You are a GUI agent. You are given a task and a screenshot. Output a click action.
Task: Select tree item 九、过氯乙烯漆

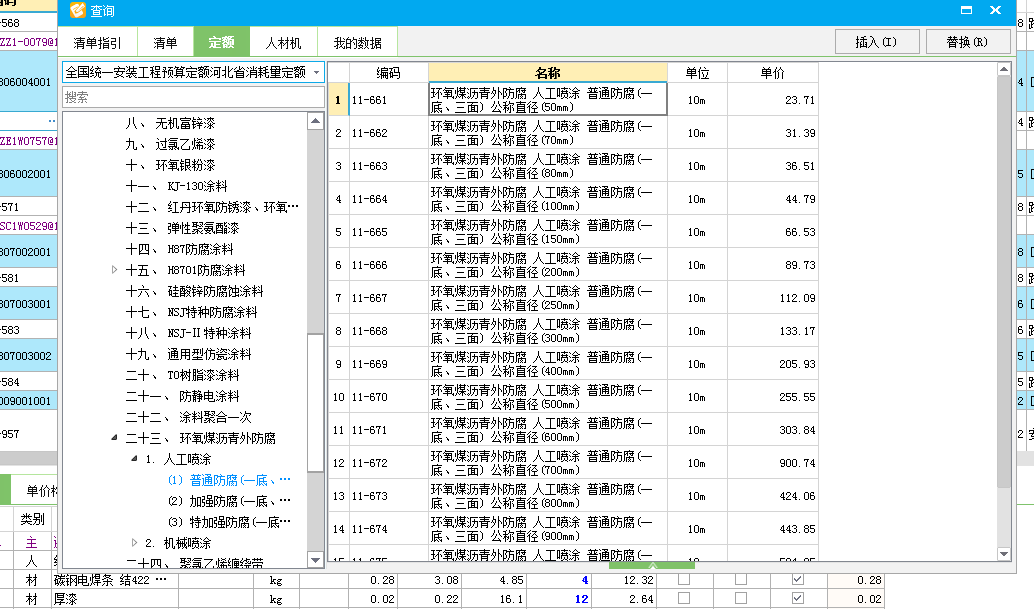pyautogui.click(x=170, y=144)
